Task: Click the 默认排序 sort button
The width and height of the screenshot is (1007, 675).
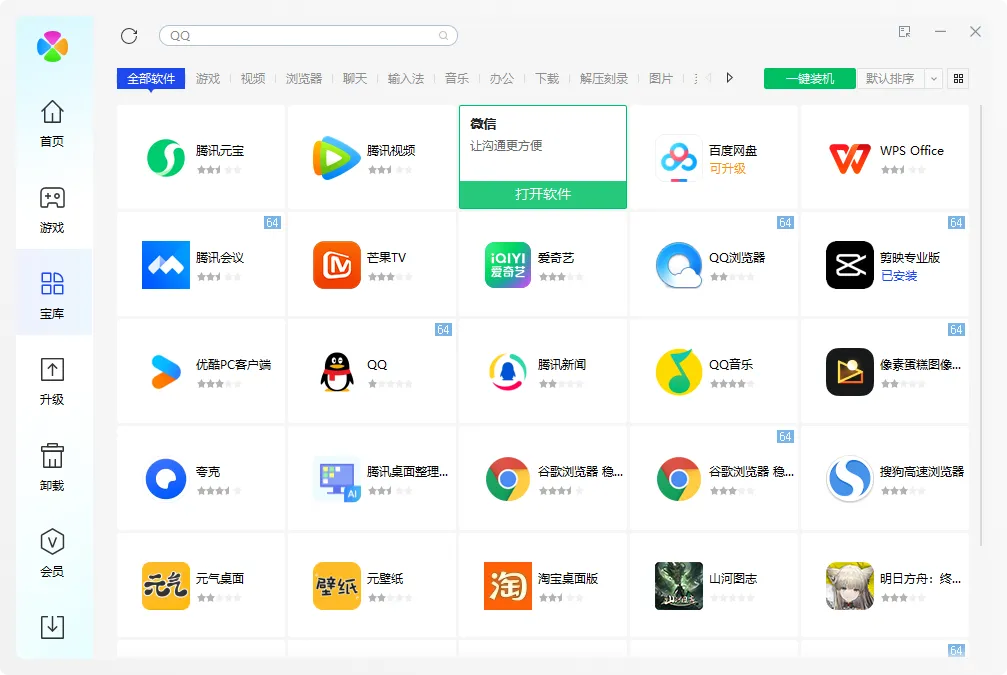Action: (890, 78)
